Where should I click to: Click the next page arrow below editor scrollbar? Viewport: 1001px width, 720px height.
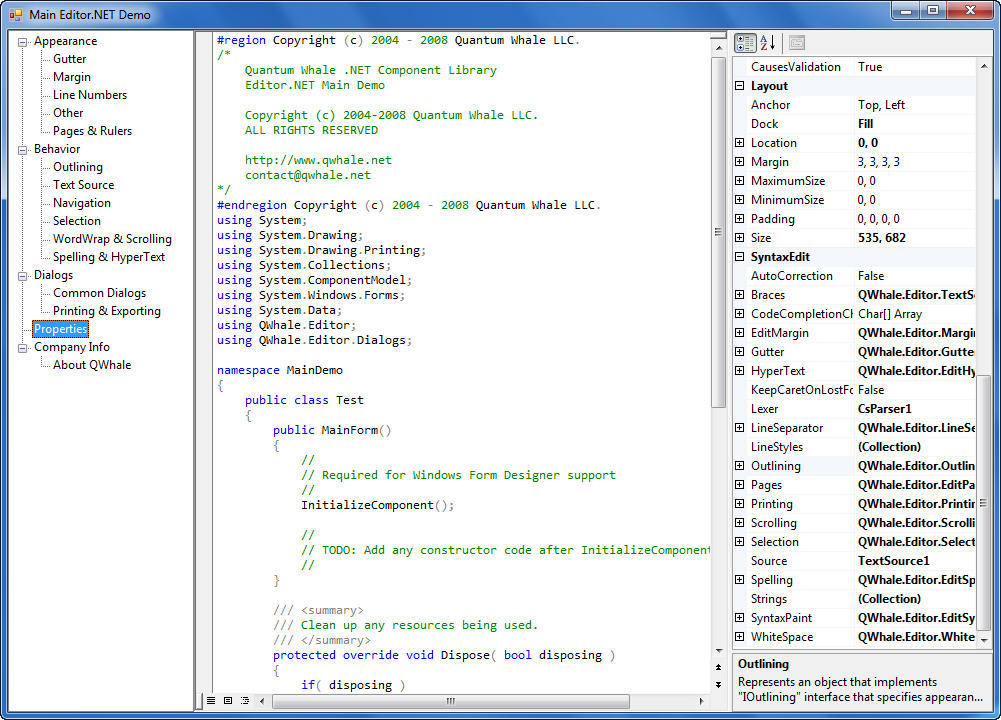tap(718, 684)
